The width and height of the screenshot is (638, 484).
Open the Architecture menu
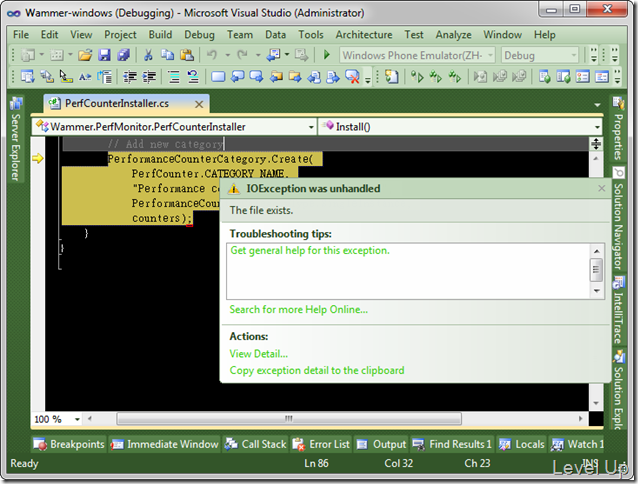point(364,35)
